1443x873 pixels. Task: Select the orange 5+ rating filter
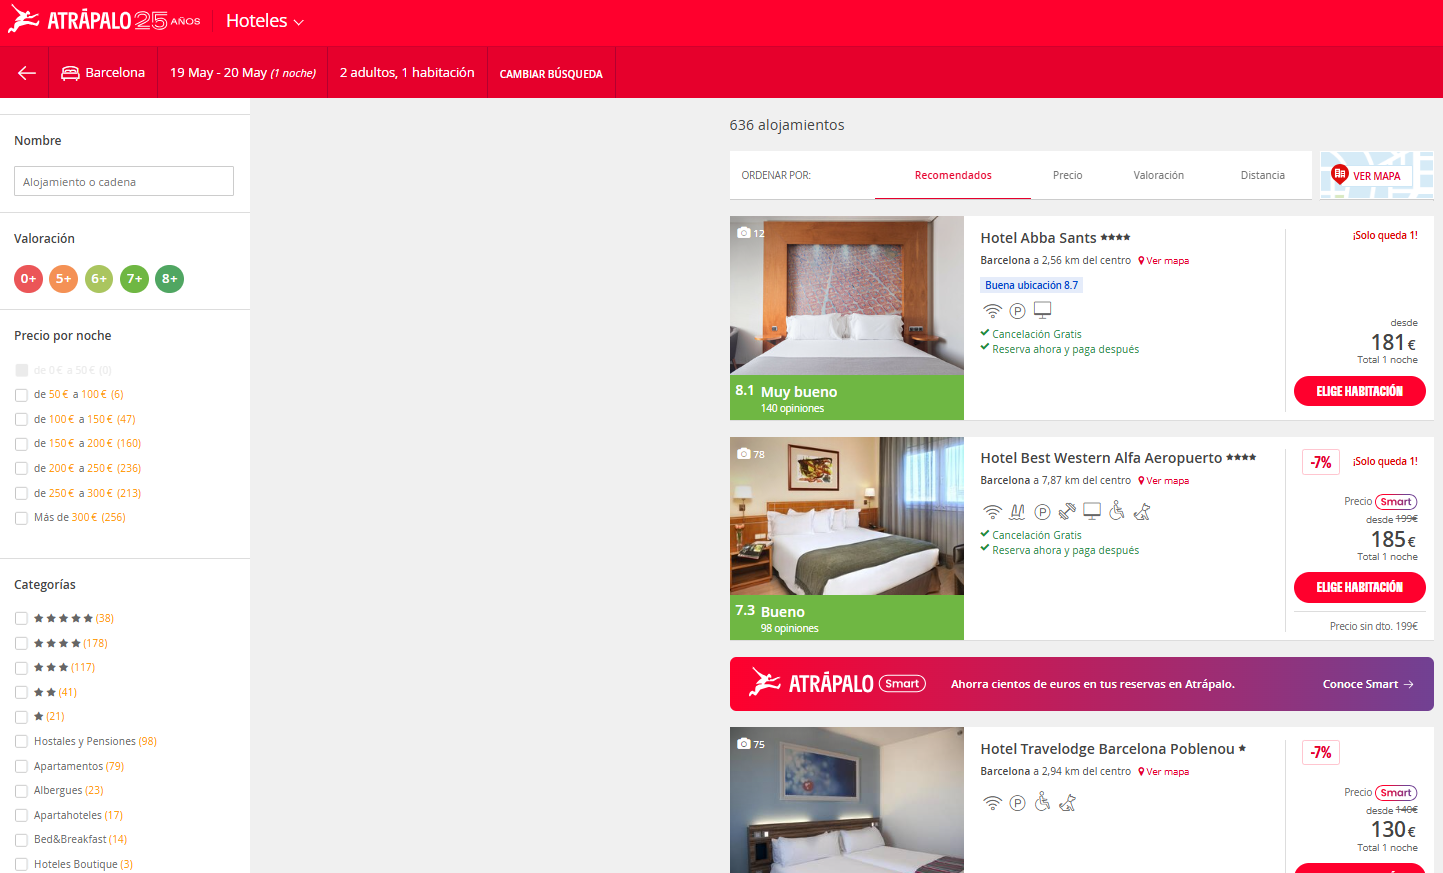[63, 279]
